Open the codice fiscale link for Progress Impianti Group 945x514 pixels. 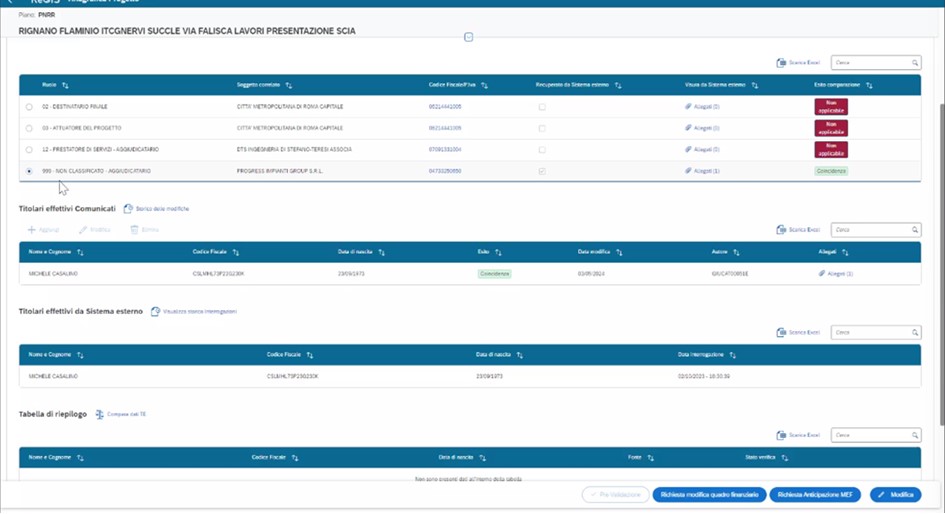coord(444,171)
